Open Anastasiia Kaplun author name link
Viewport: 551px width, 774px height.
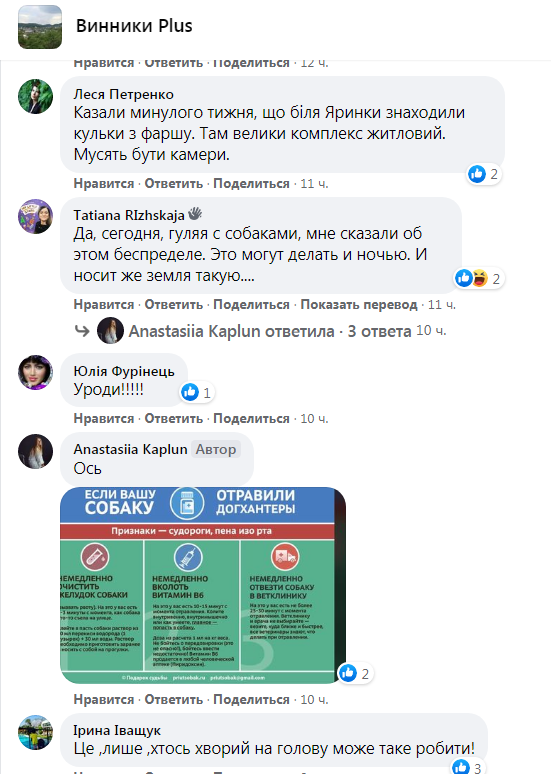point(130,449)
